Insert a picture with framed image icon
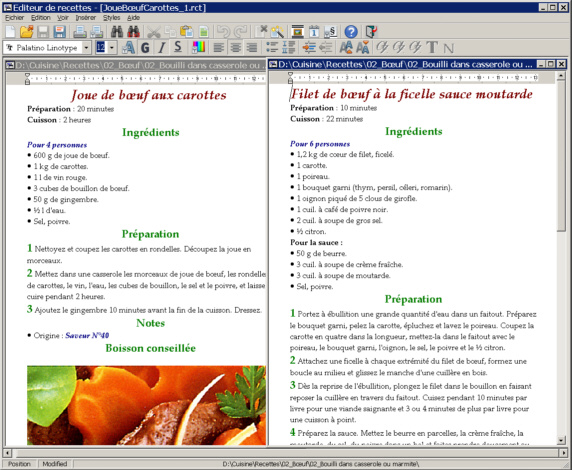The height and width of the screenshot is (470, 572). tap(298, 32)
